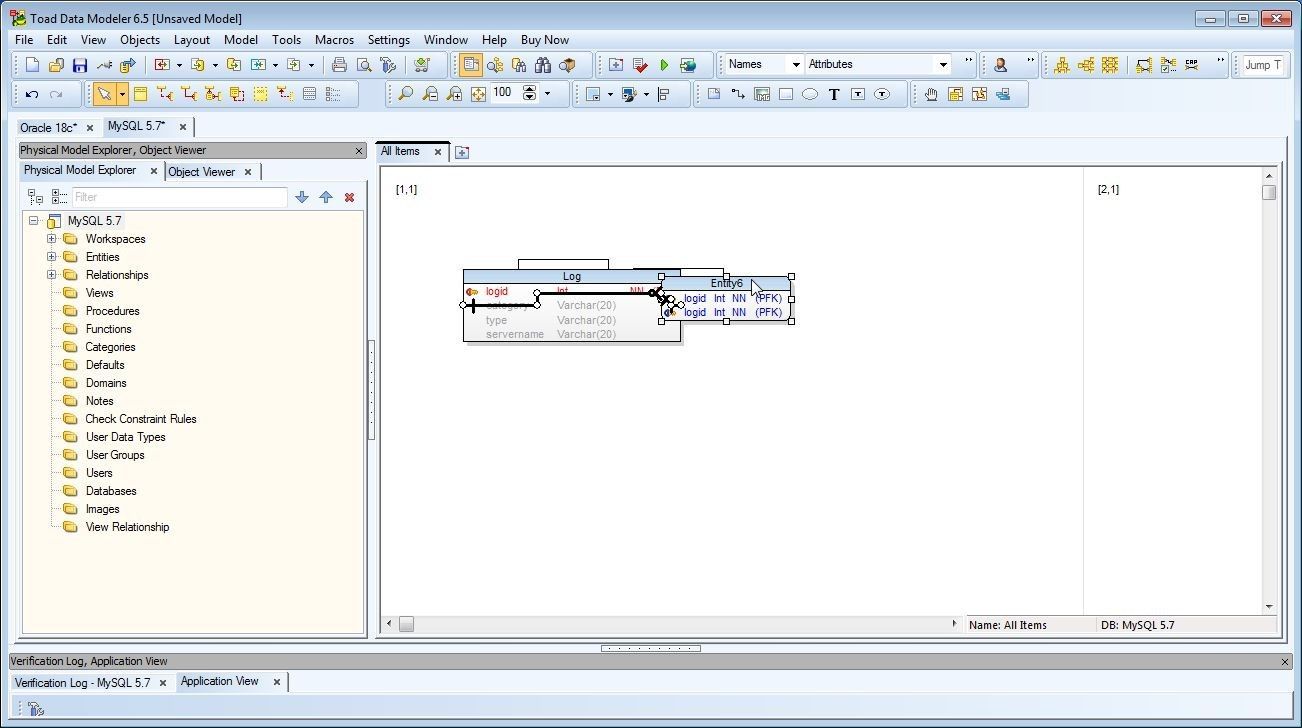Open a model with the folder icon
1302x728 pixels.
click(x=56, y=65)
